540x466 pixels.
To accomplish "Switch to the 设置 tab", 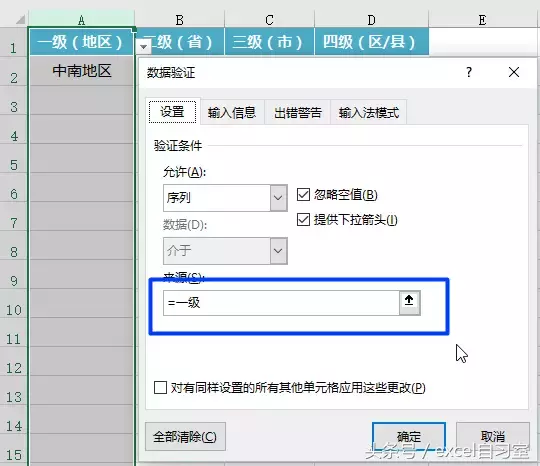I will [172, 112].
